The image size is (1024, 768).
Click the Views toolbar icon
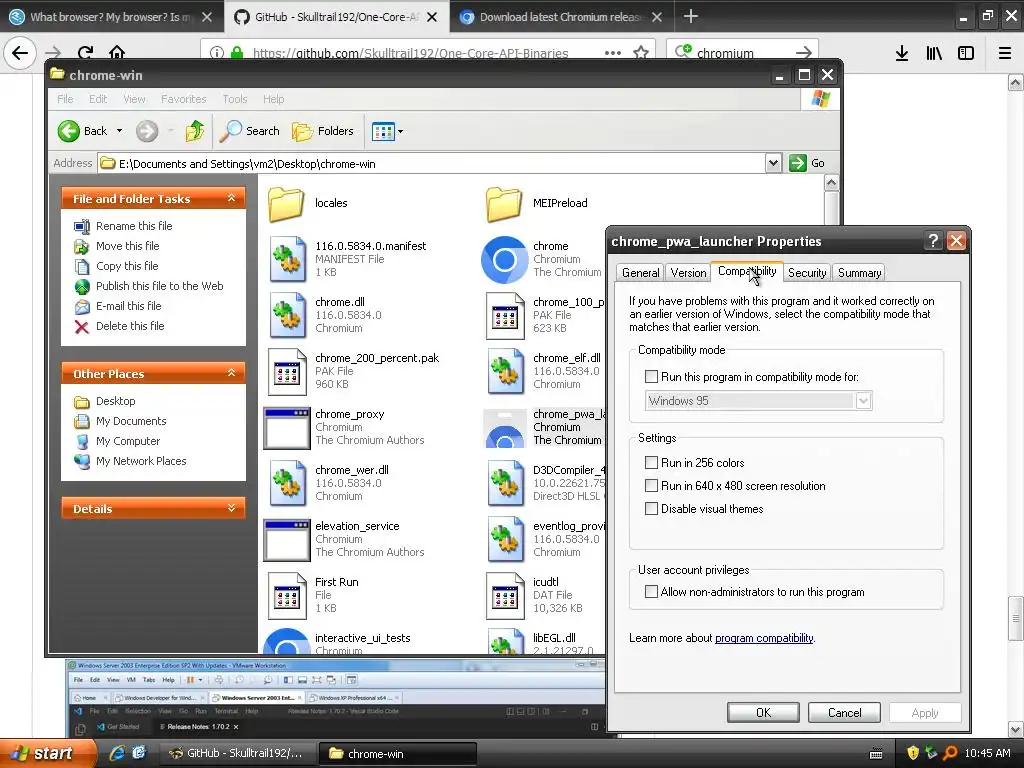[x=383, y=131]
